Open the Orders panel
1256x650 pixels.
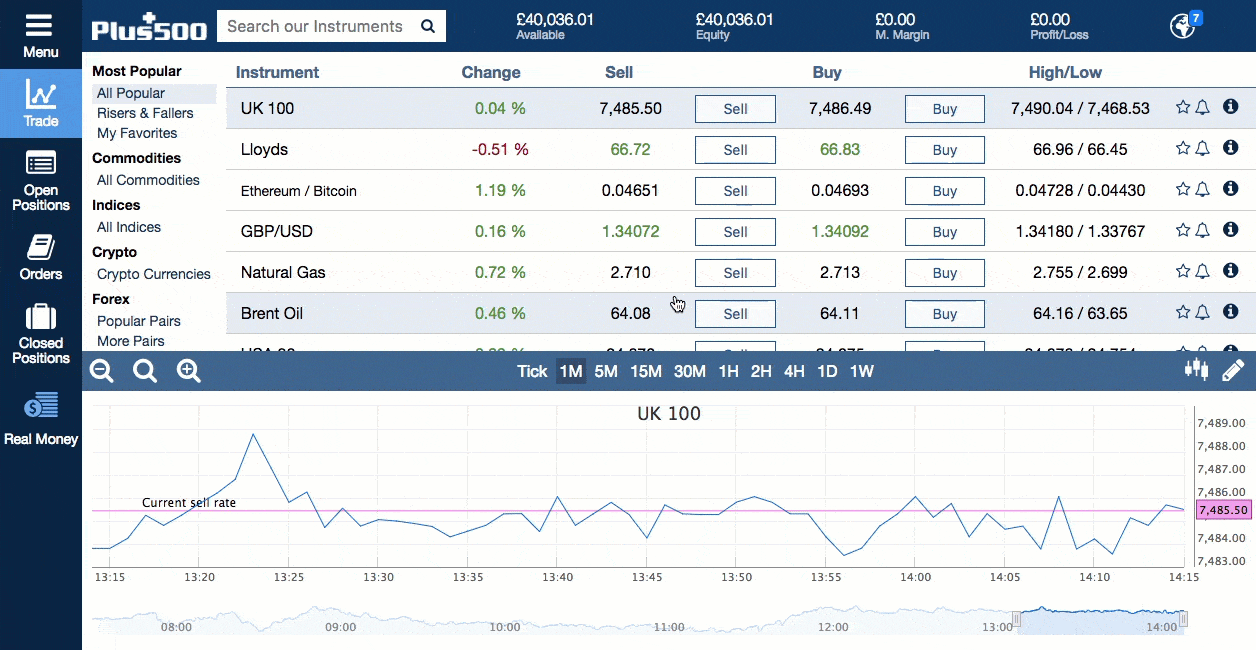40,255
